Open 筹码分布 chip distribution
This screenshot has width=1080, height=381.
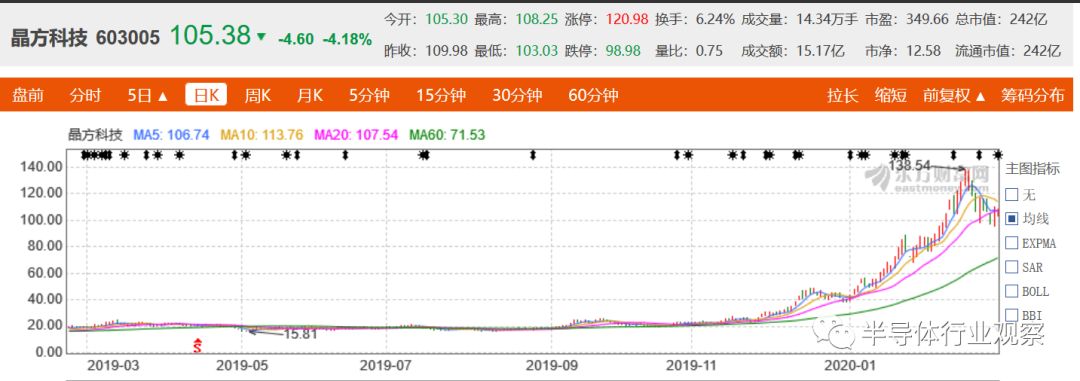coord(1032,95)
